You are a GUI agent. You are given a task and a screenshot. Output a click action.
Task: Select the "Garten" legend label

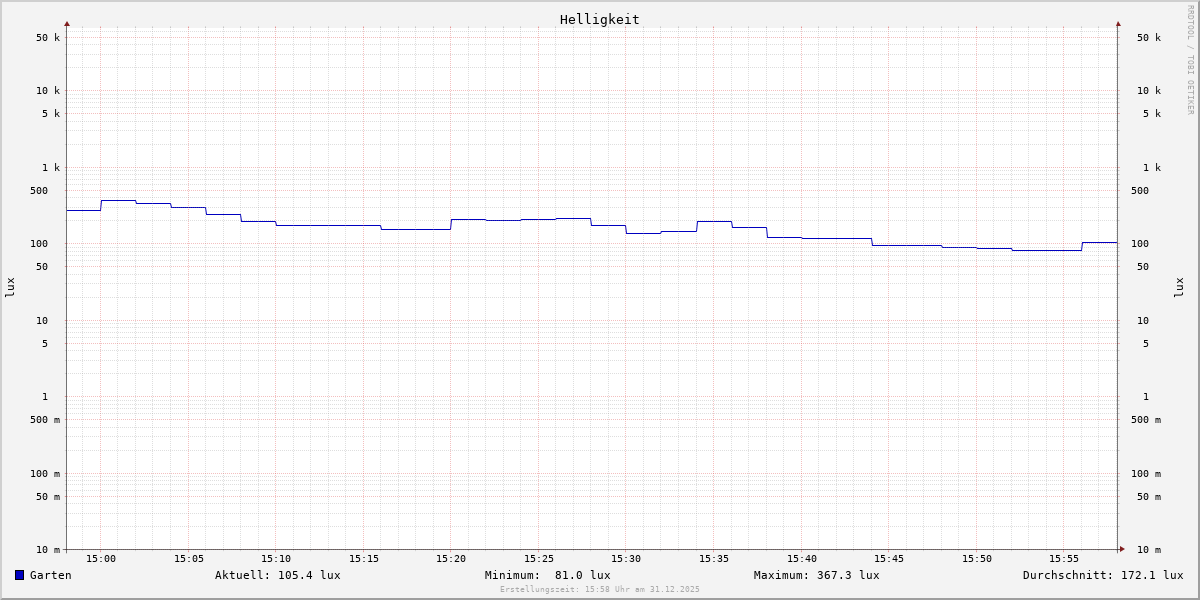click(x=51, y=575)
